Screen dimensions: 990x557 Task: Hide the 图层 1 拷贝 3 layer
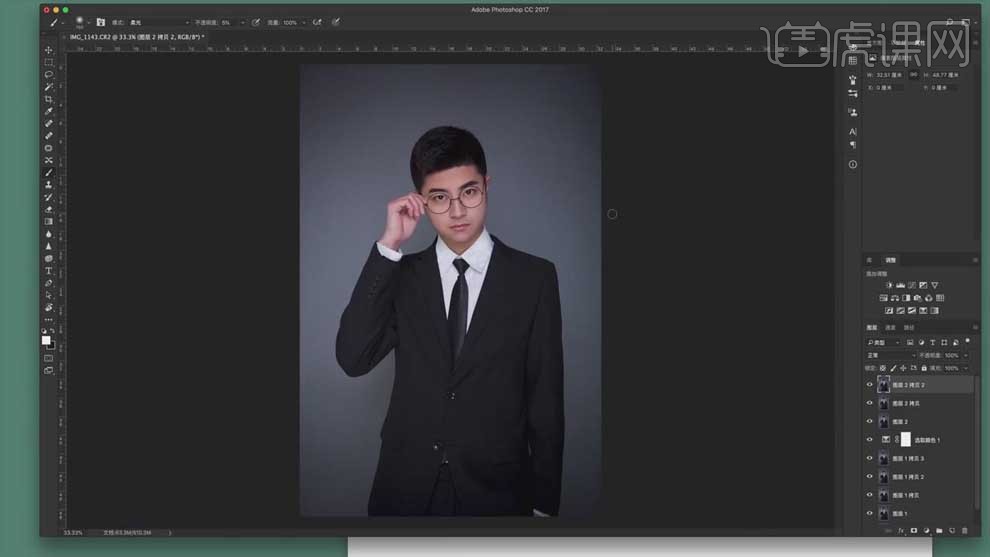pyautogui.click(x=869, y=458)
